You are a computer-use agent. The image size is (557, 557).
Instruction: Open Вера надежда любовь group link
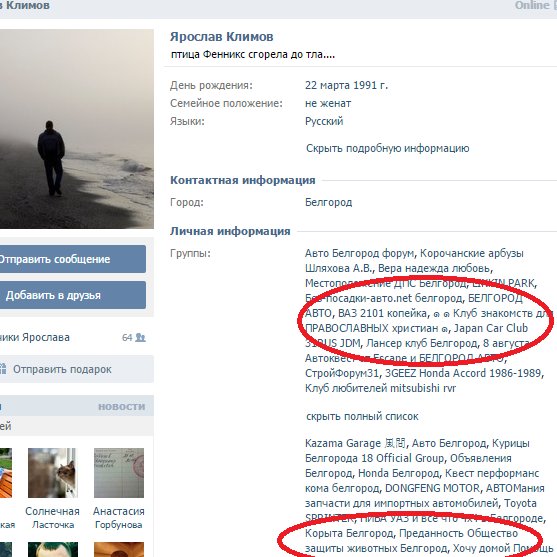(x=434, y=268)
